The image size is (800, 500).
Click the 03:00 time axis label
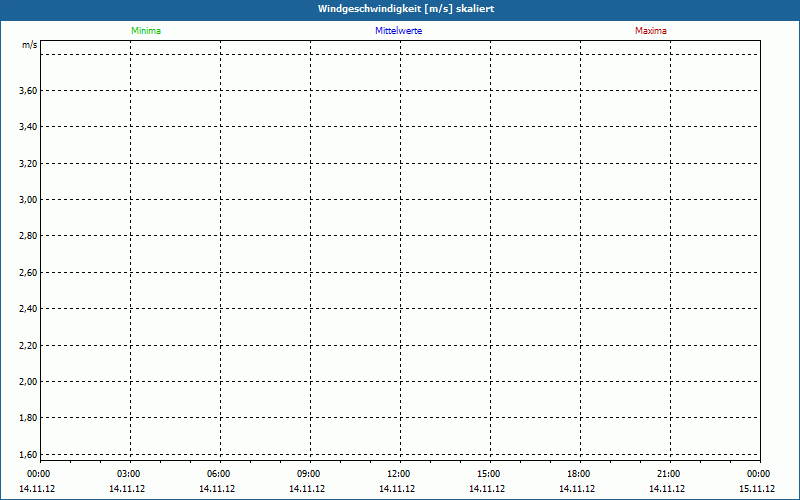[x=129, y=474]
